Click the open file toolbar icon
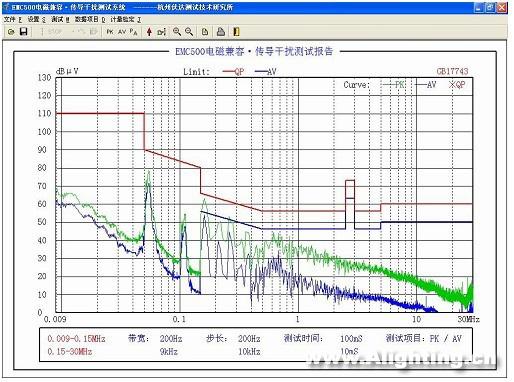The image size is (514, 382). pyautogui.click(x=11, y=32)
